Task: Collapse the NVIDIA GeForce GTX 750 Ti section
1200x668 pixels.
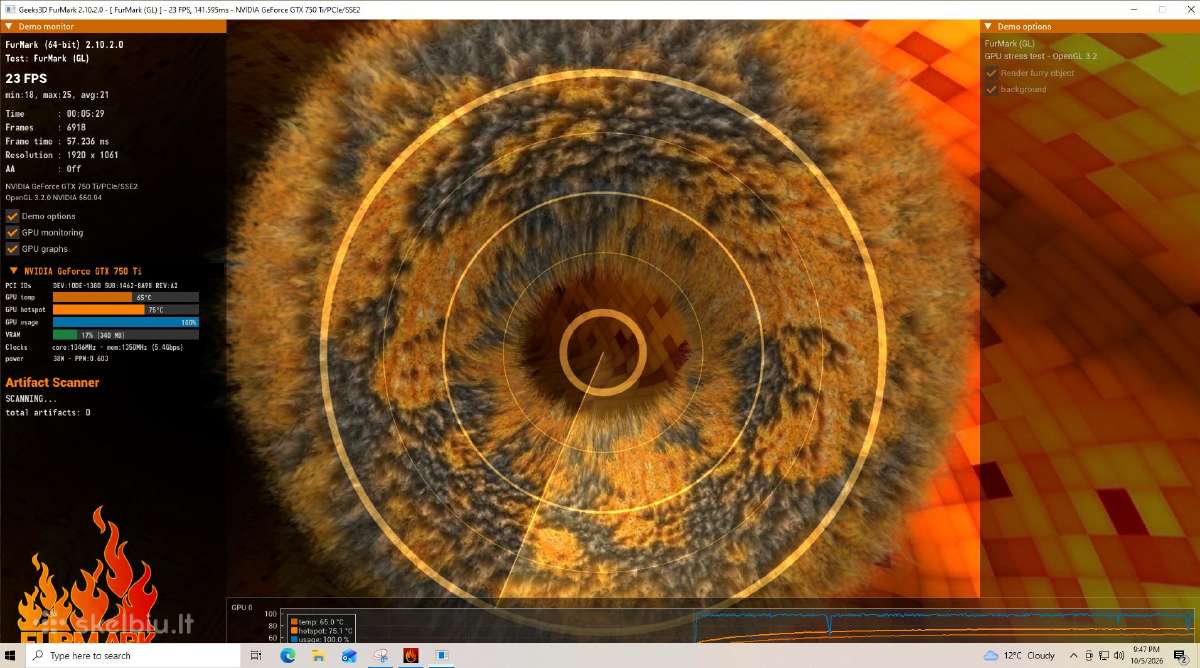Action: click(x=13, y=270)
